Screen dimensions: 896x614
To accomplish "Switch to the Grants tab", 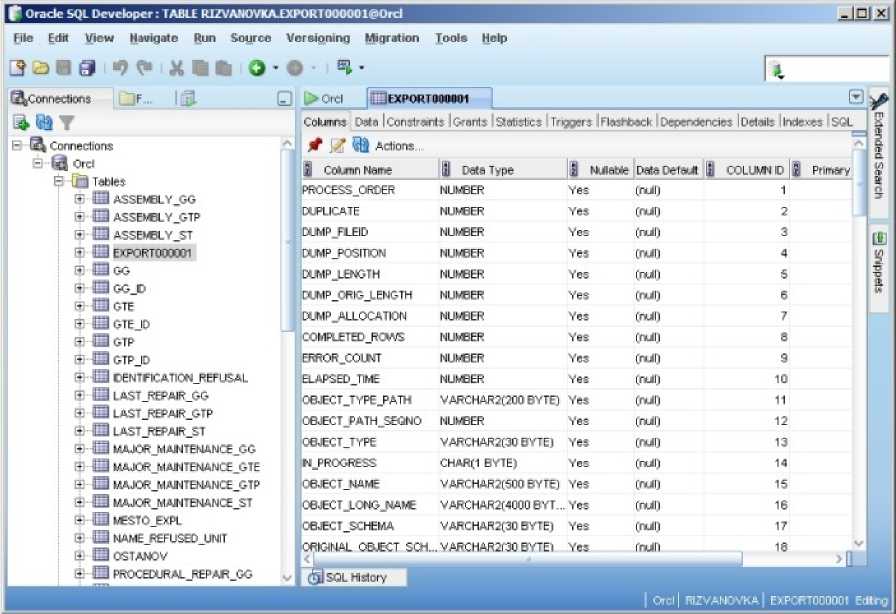I will tap(470, 122).
